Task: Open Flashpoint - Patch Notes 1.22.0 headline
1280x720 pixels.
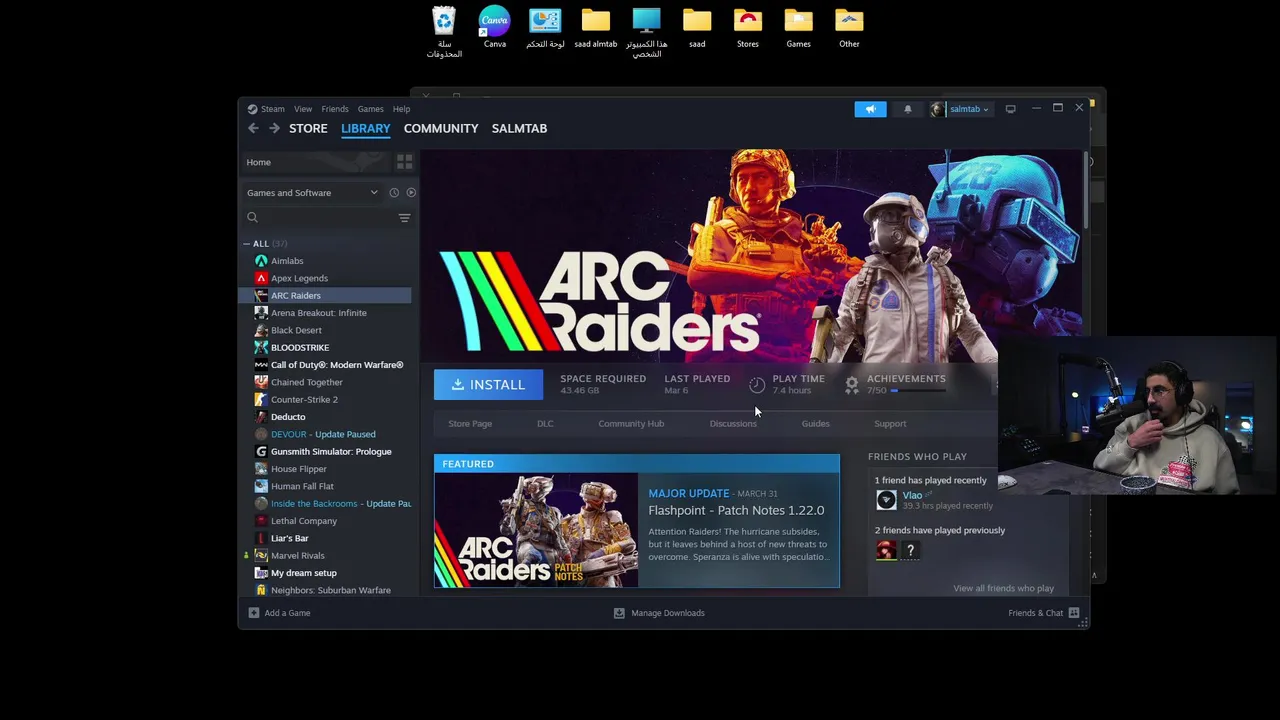Action: point(736,510)
